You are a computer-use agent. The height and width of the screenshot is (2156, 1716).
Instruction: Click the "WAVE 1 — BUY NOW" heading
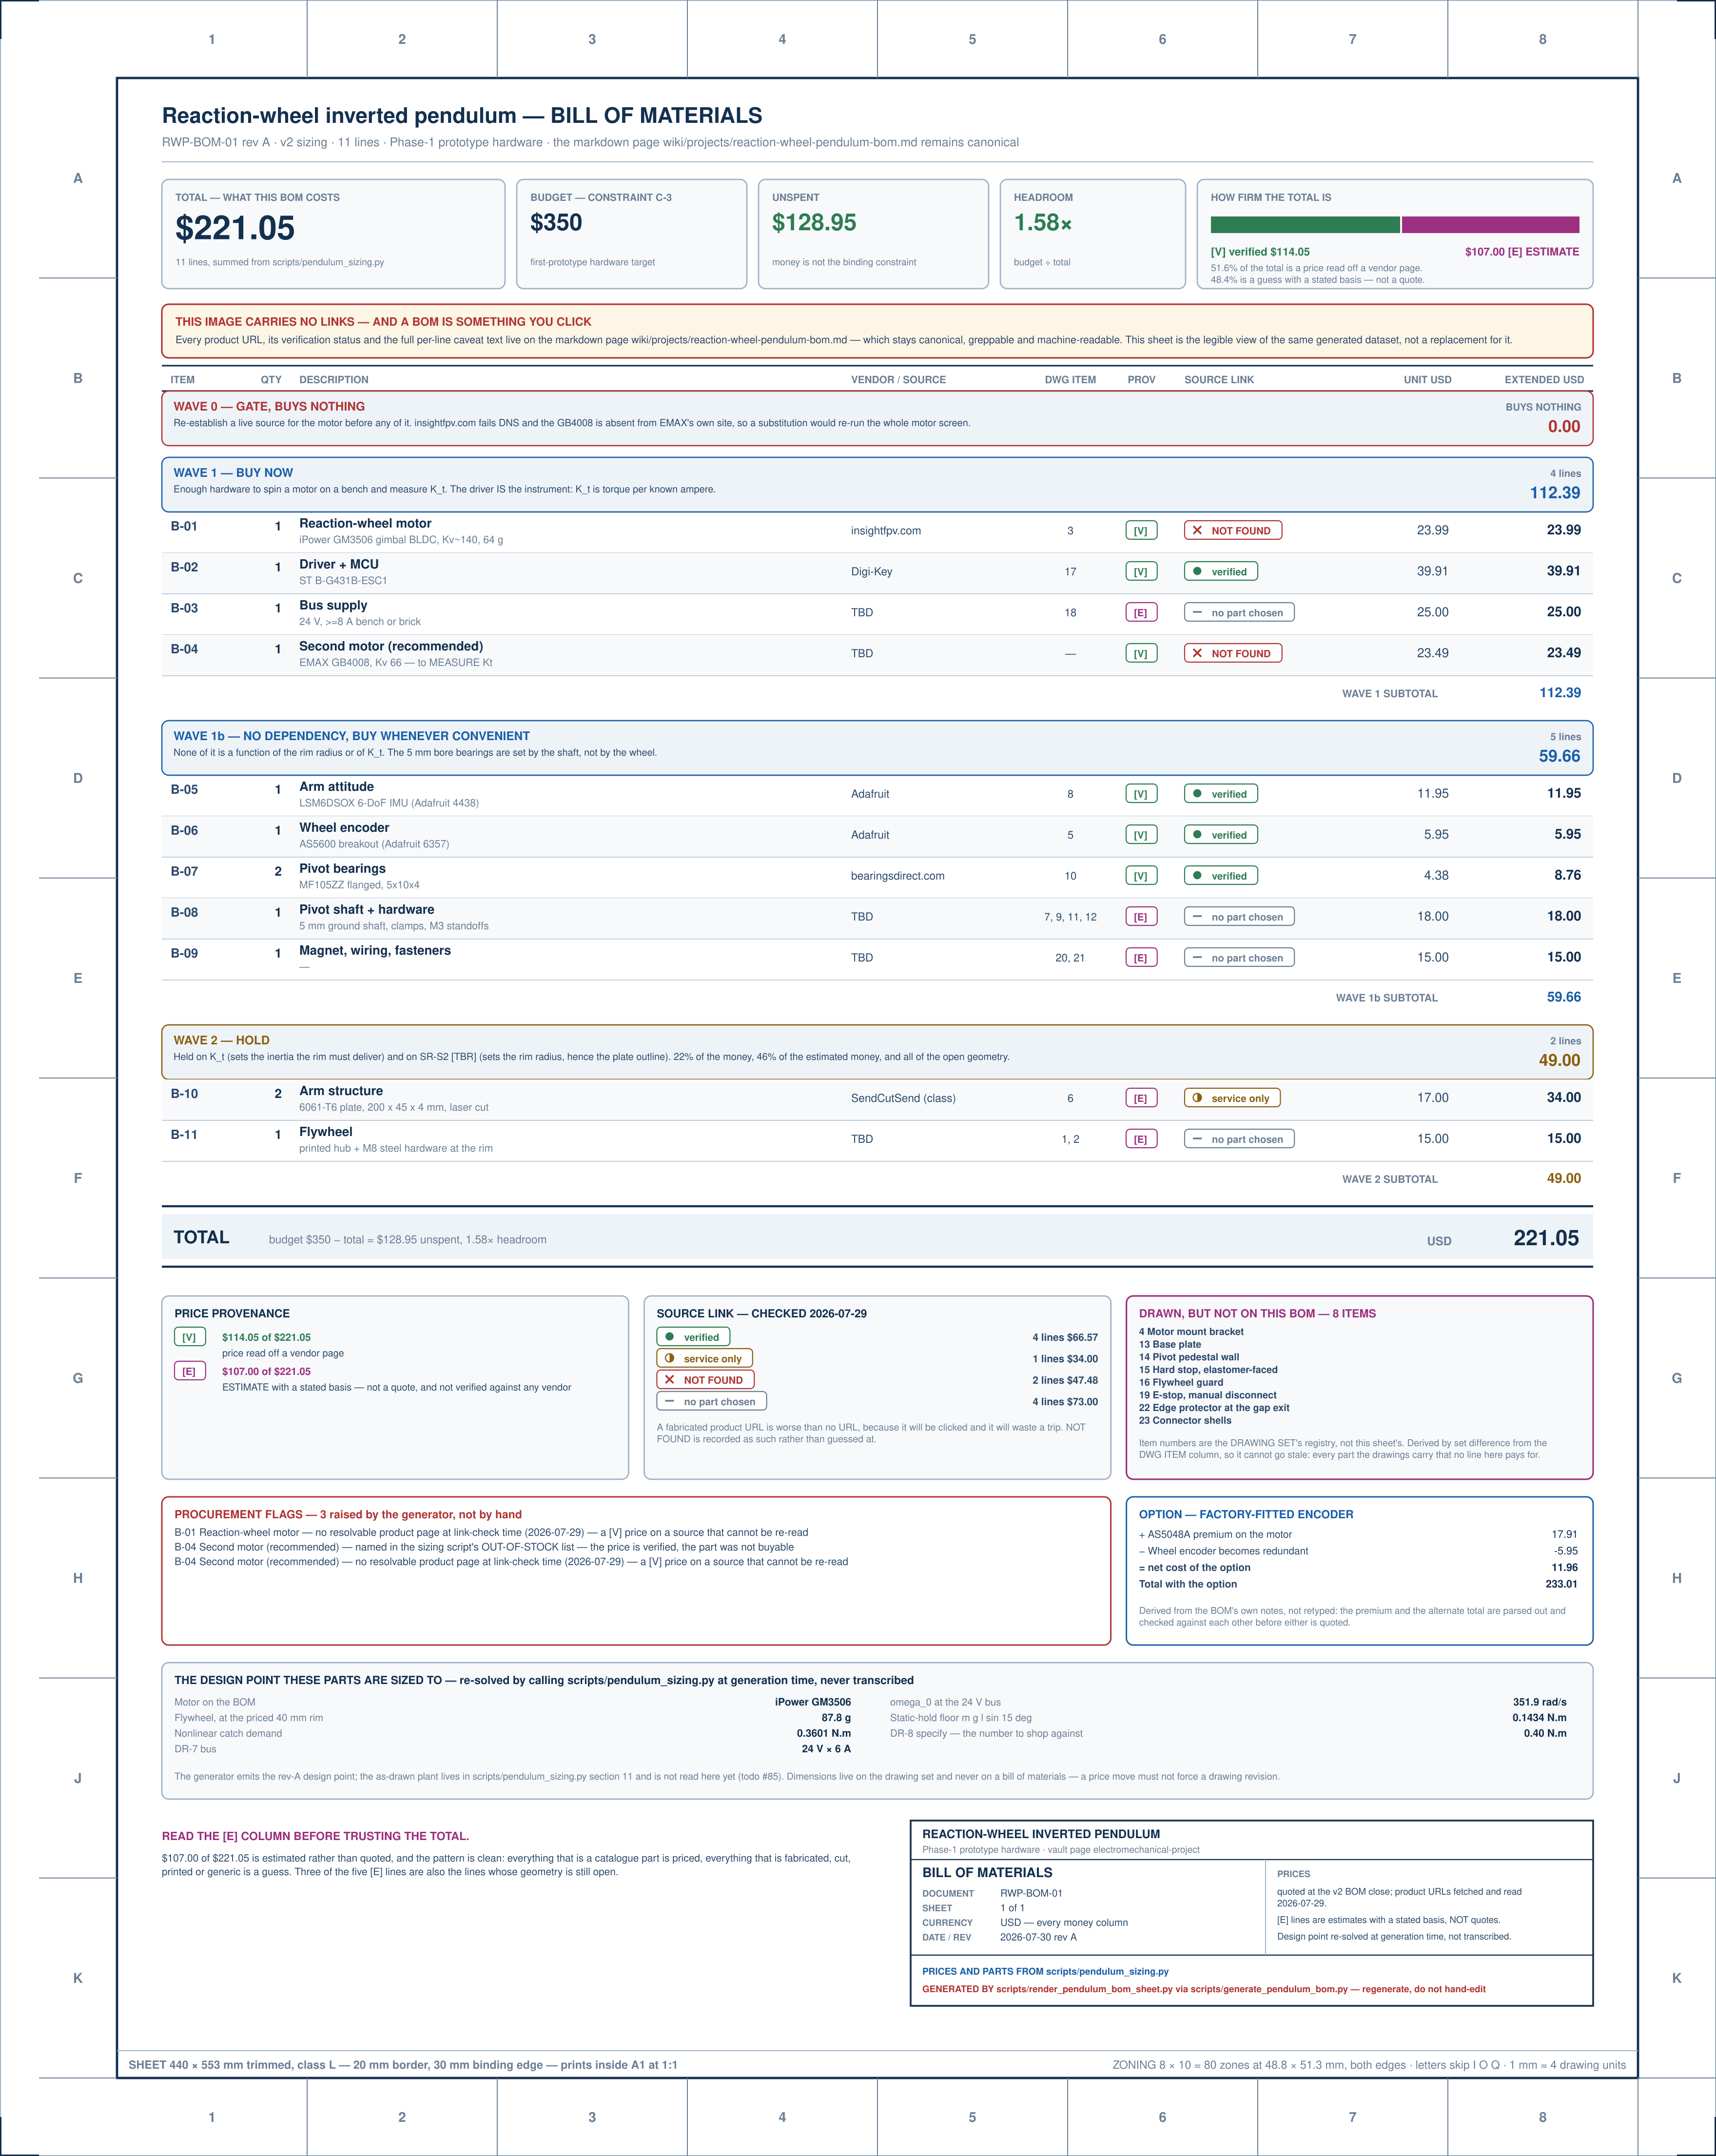tap(233, 473)
